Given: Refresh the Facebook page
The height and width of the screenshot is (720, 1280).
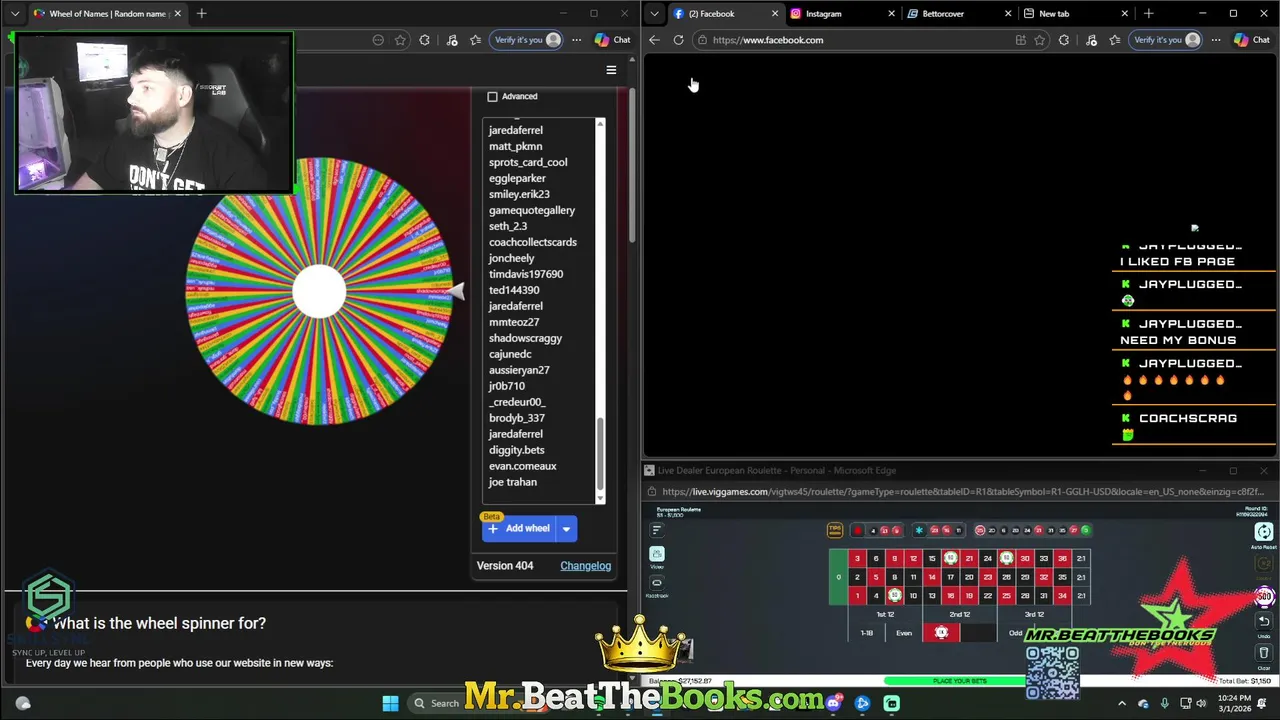Looking at the screenshot, I should (x=678, y=40).
